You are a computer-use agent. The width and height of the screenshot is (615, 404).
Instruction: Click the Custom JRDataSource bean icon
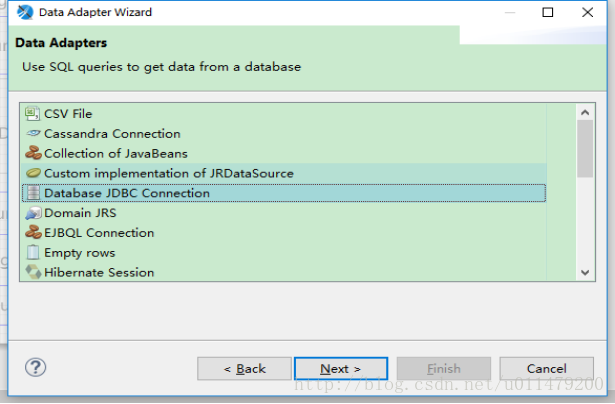coord(33,173)
